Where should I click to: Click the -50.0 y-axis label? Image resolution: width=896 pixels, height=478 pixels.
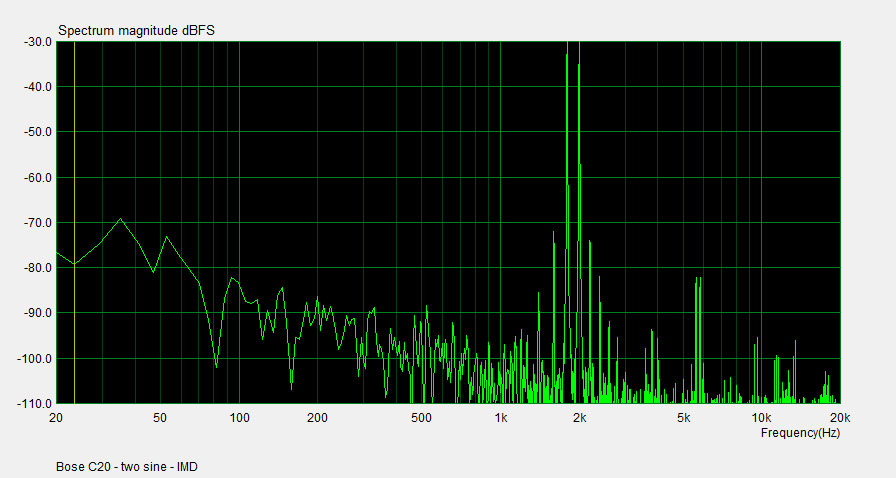[x=38, y=132]
